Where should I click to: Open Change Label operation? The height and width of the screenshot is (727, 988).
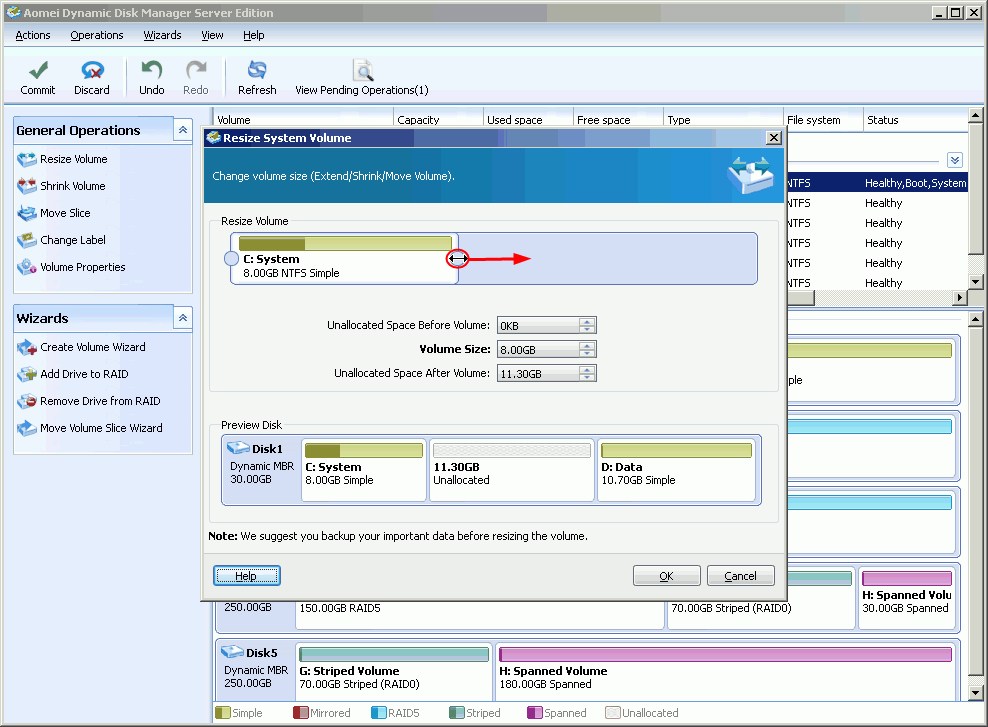(x=72, y=241)
